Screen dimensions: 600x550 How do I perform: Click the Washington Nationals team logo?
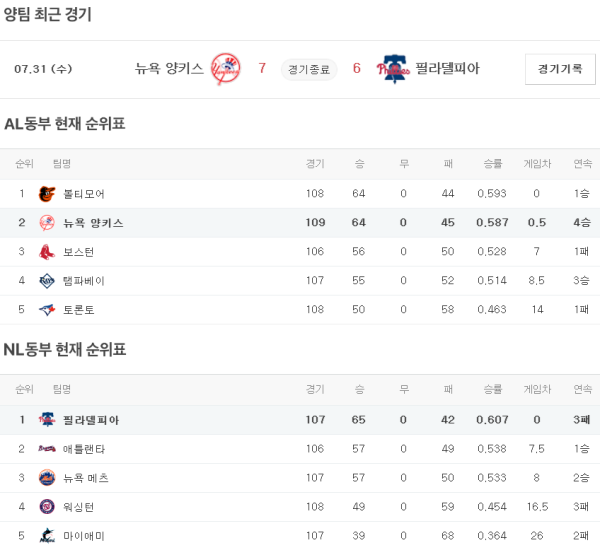(x=46, y=507)
